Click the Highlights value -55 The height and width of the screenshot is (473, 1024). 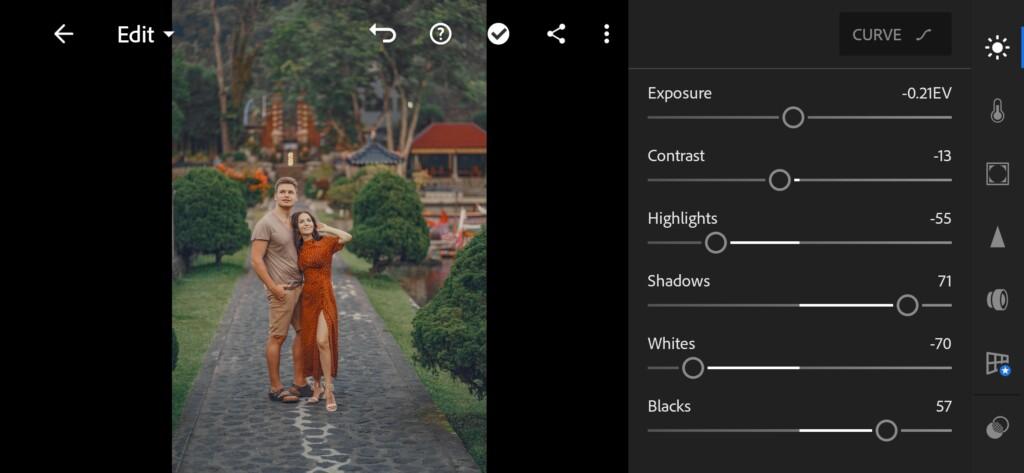940,219
